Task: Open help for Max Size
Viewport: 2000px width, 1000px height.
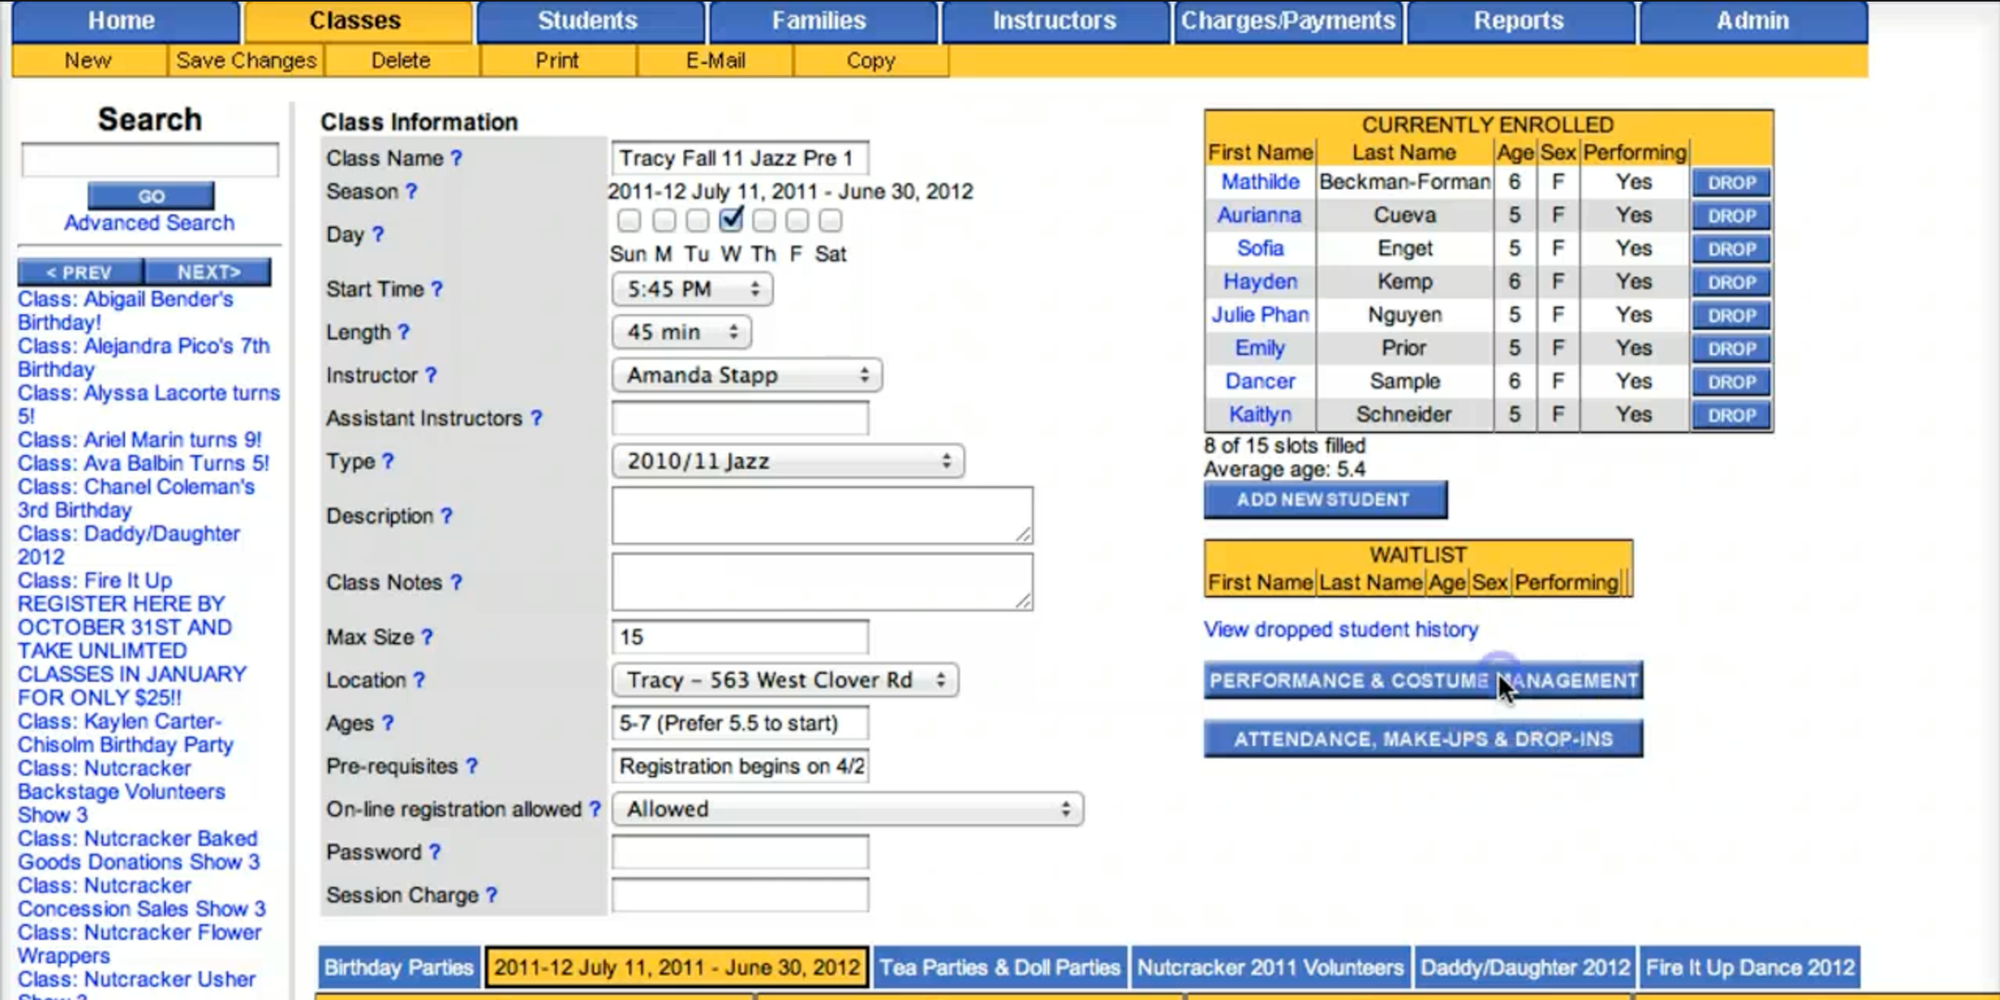Action: click(x=428, y=637)
